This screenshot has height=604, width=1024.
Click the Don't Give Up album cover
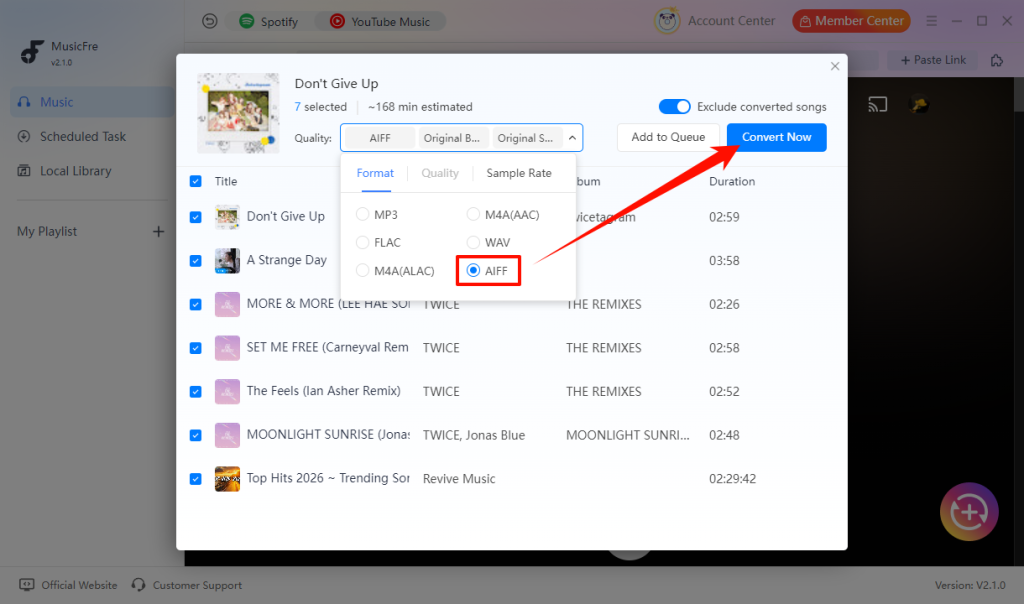click(x=238, y=113)
